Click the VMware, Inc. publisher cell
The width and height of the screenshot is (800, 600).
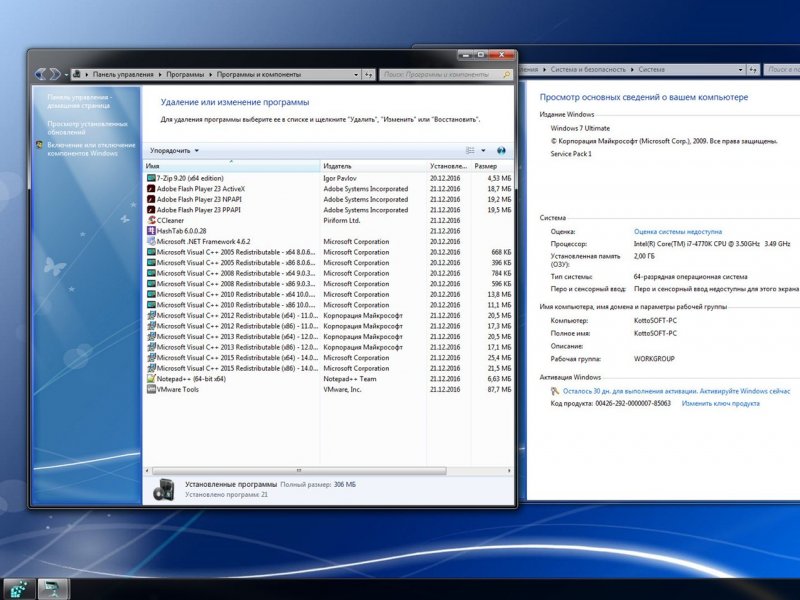pyautogui.click(x=342, y=389)
